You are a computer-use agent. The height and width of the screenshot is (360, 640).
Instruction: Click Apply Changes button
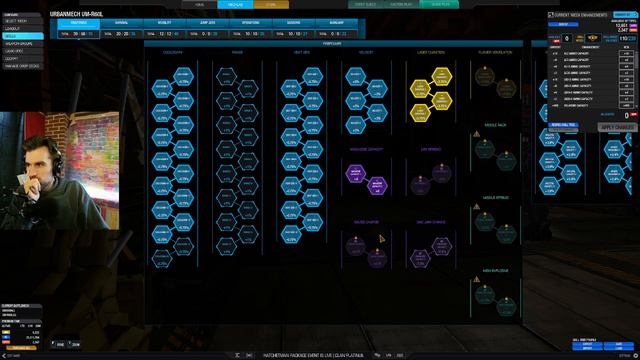[x=617, y=127]
